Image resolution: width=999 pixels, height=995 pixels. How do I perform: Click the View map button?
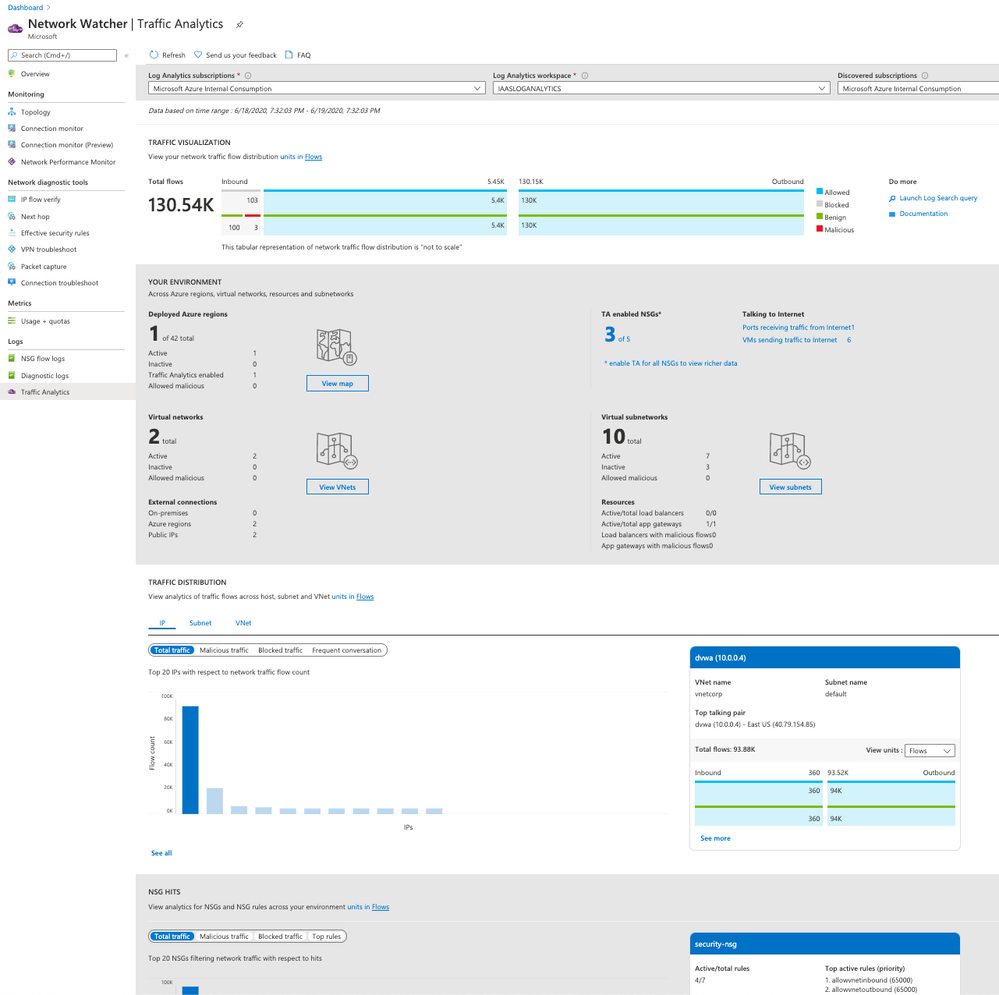pyautogui.click(x=337, y=383)
